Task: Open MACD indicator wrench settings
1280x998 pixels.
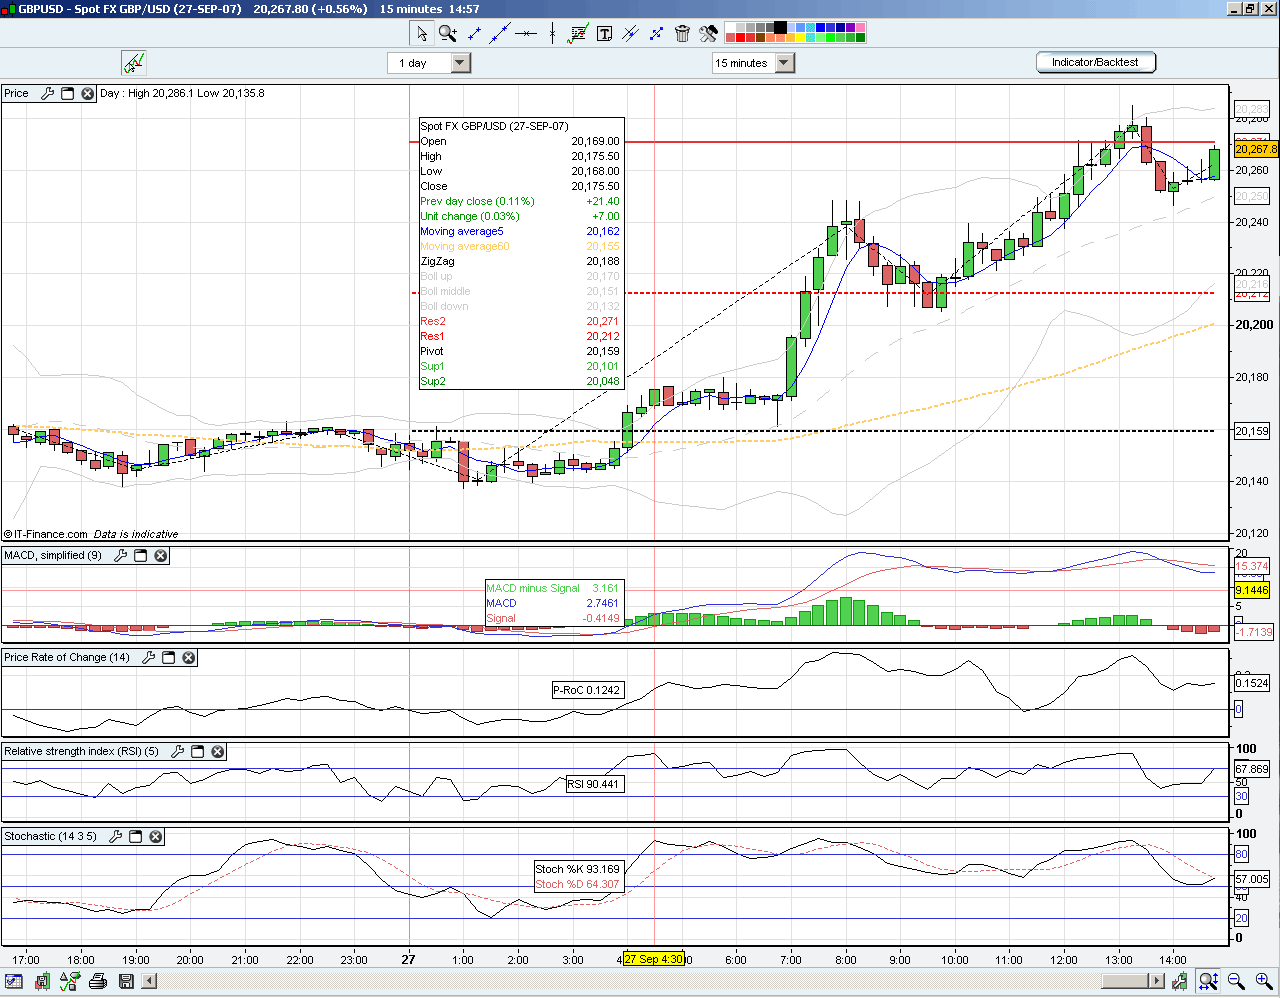Action: click(121, 555)
